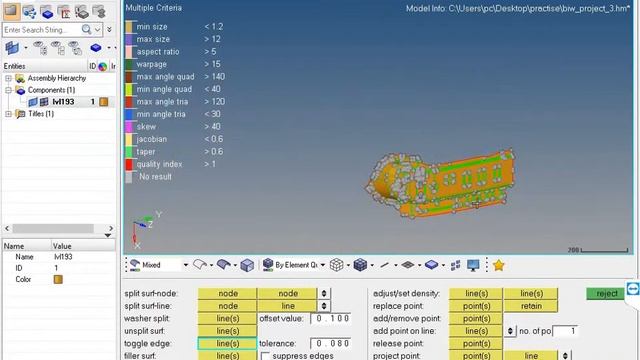Click the scattered squares shrink elements icon
Viewport: 640px width, 360px height.
click(x=455, y=265)
